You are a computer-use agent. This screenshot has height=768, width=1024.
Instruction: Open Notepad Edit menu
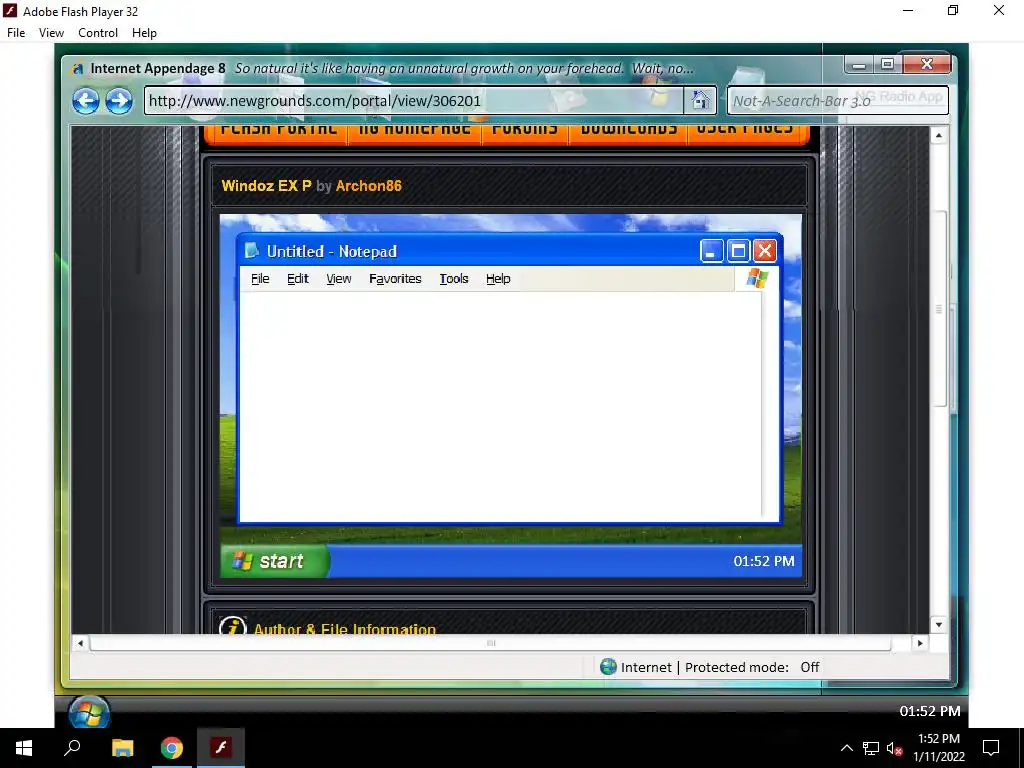[x=298, y=279]
